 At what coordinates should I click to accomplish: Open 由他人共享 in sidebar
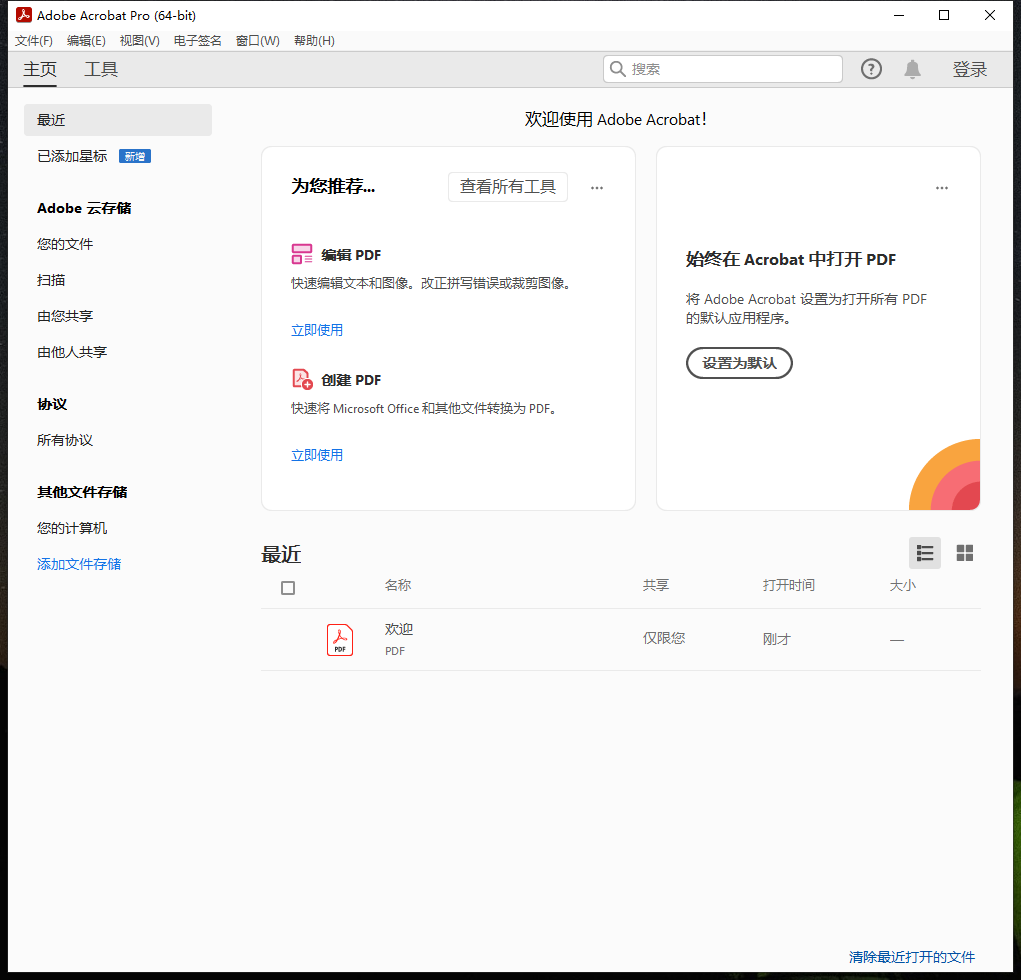[x=72, y=352]
